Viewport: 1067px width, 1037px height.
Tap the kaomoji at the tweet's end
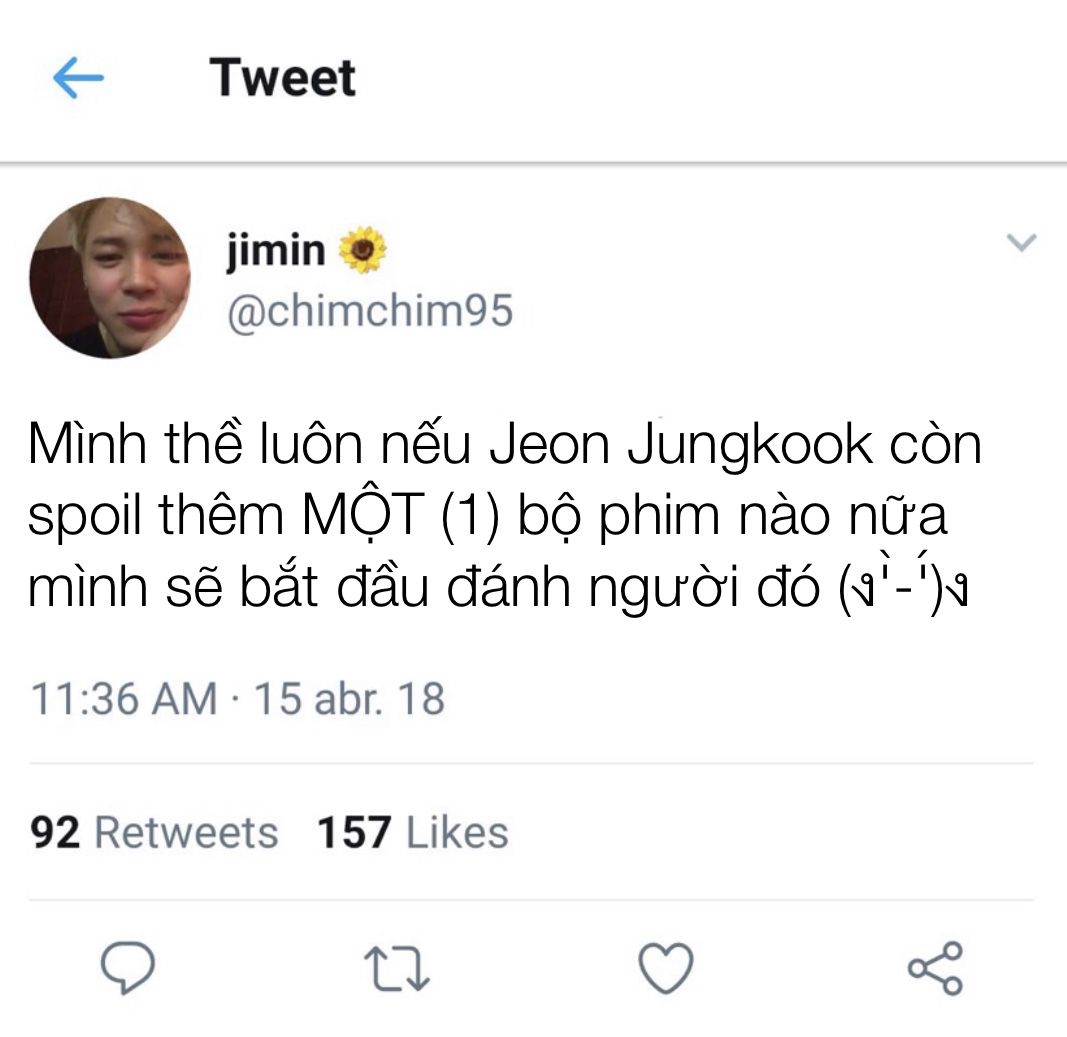[904, 587]
